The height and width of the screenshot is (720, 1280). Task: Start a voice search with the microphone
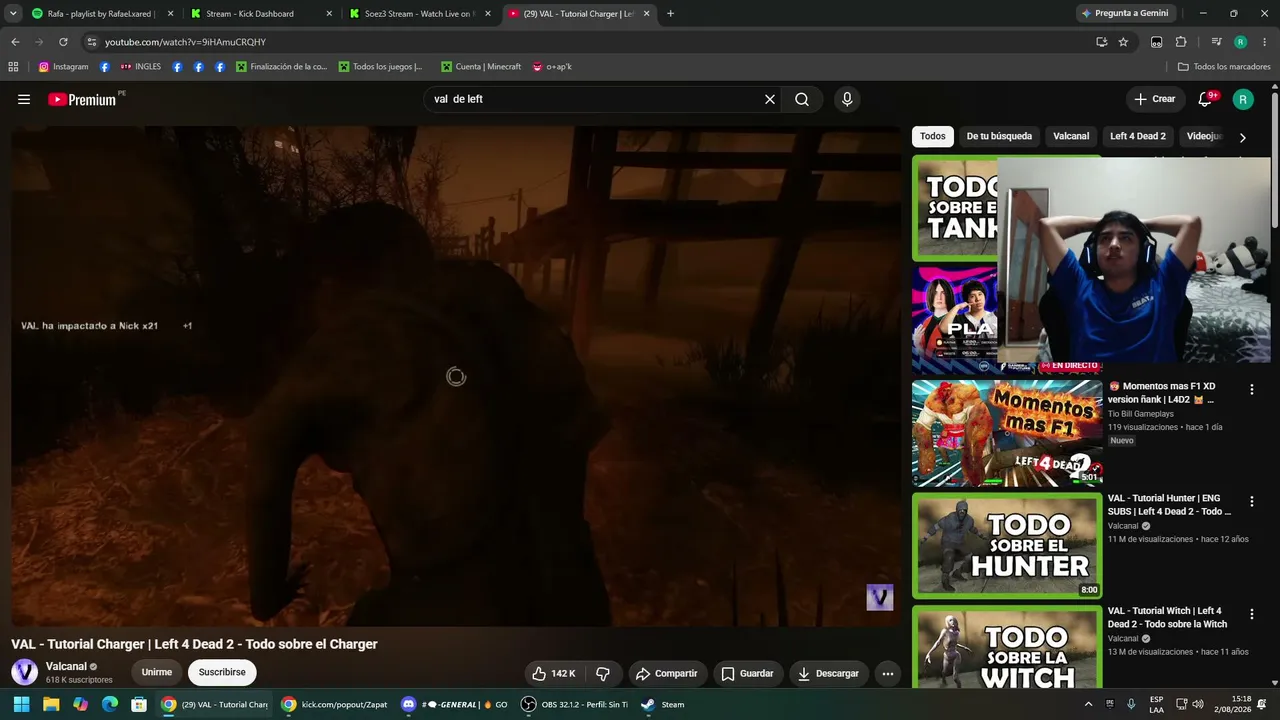847,99
